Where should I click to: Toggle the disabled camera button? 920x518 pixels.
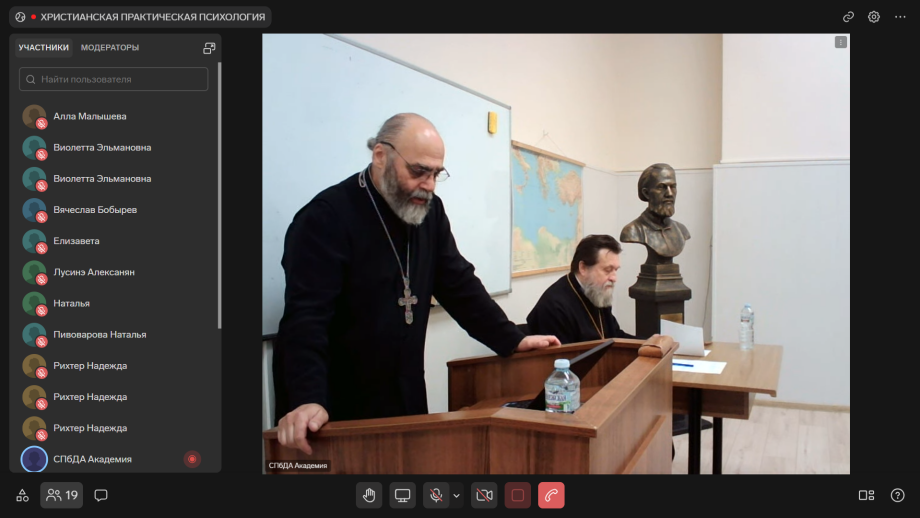(484, 495)
